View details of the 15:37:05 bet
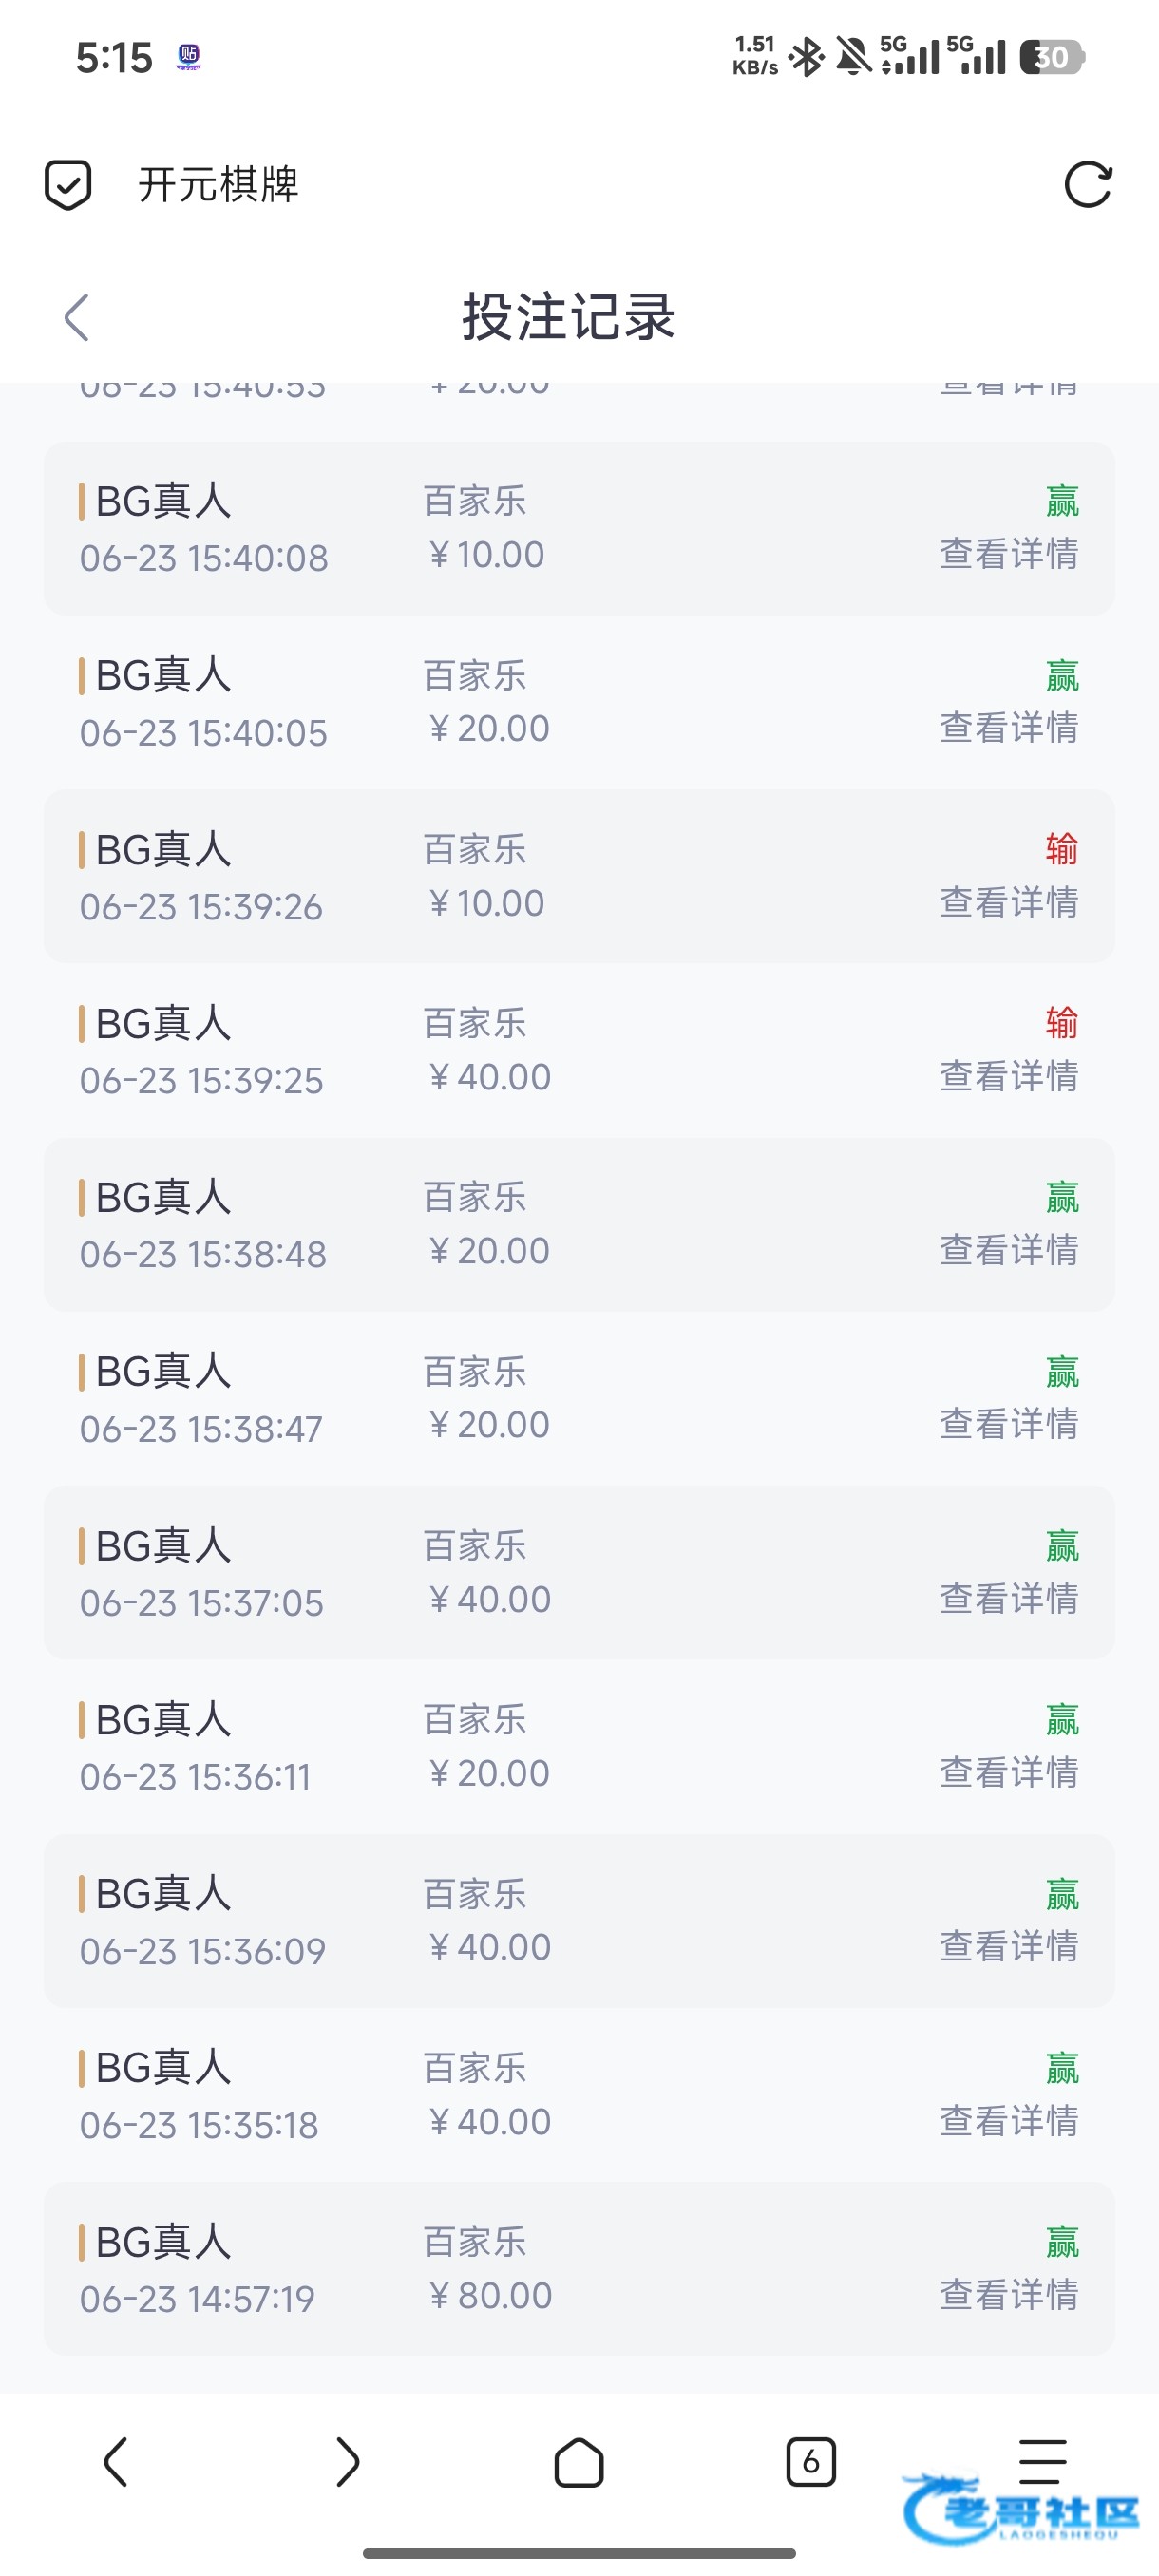Screen dimensions: 1159x2576 tap(1009, 1598)
